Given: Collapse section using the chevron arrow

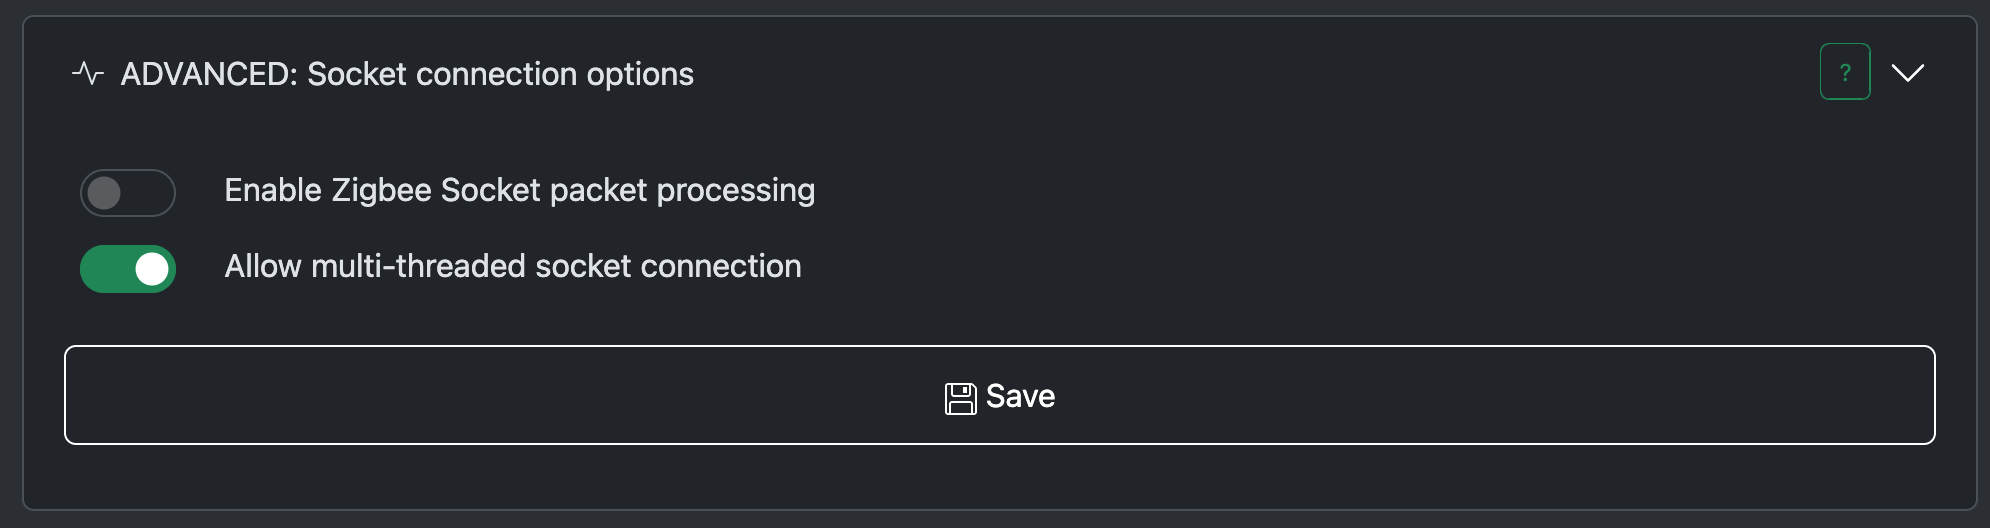Looking at the screenshot, I should tap(1908, 73).
